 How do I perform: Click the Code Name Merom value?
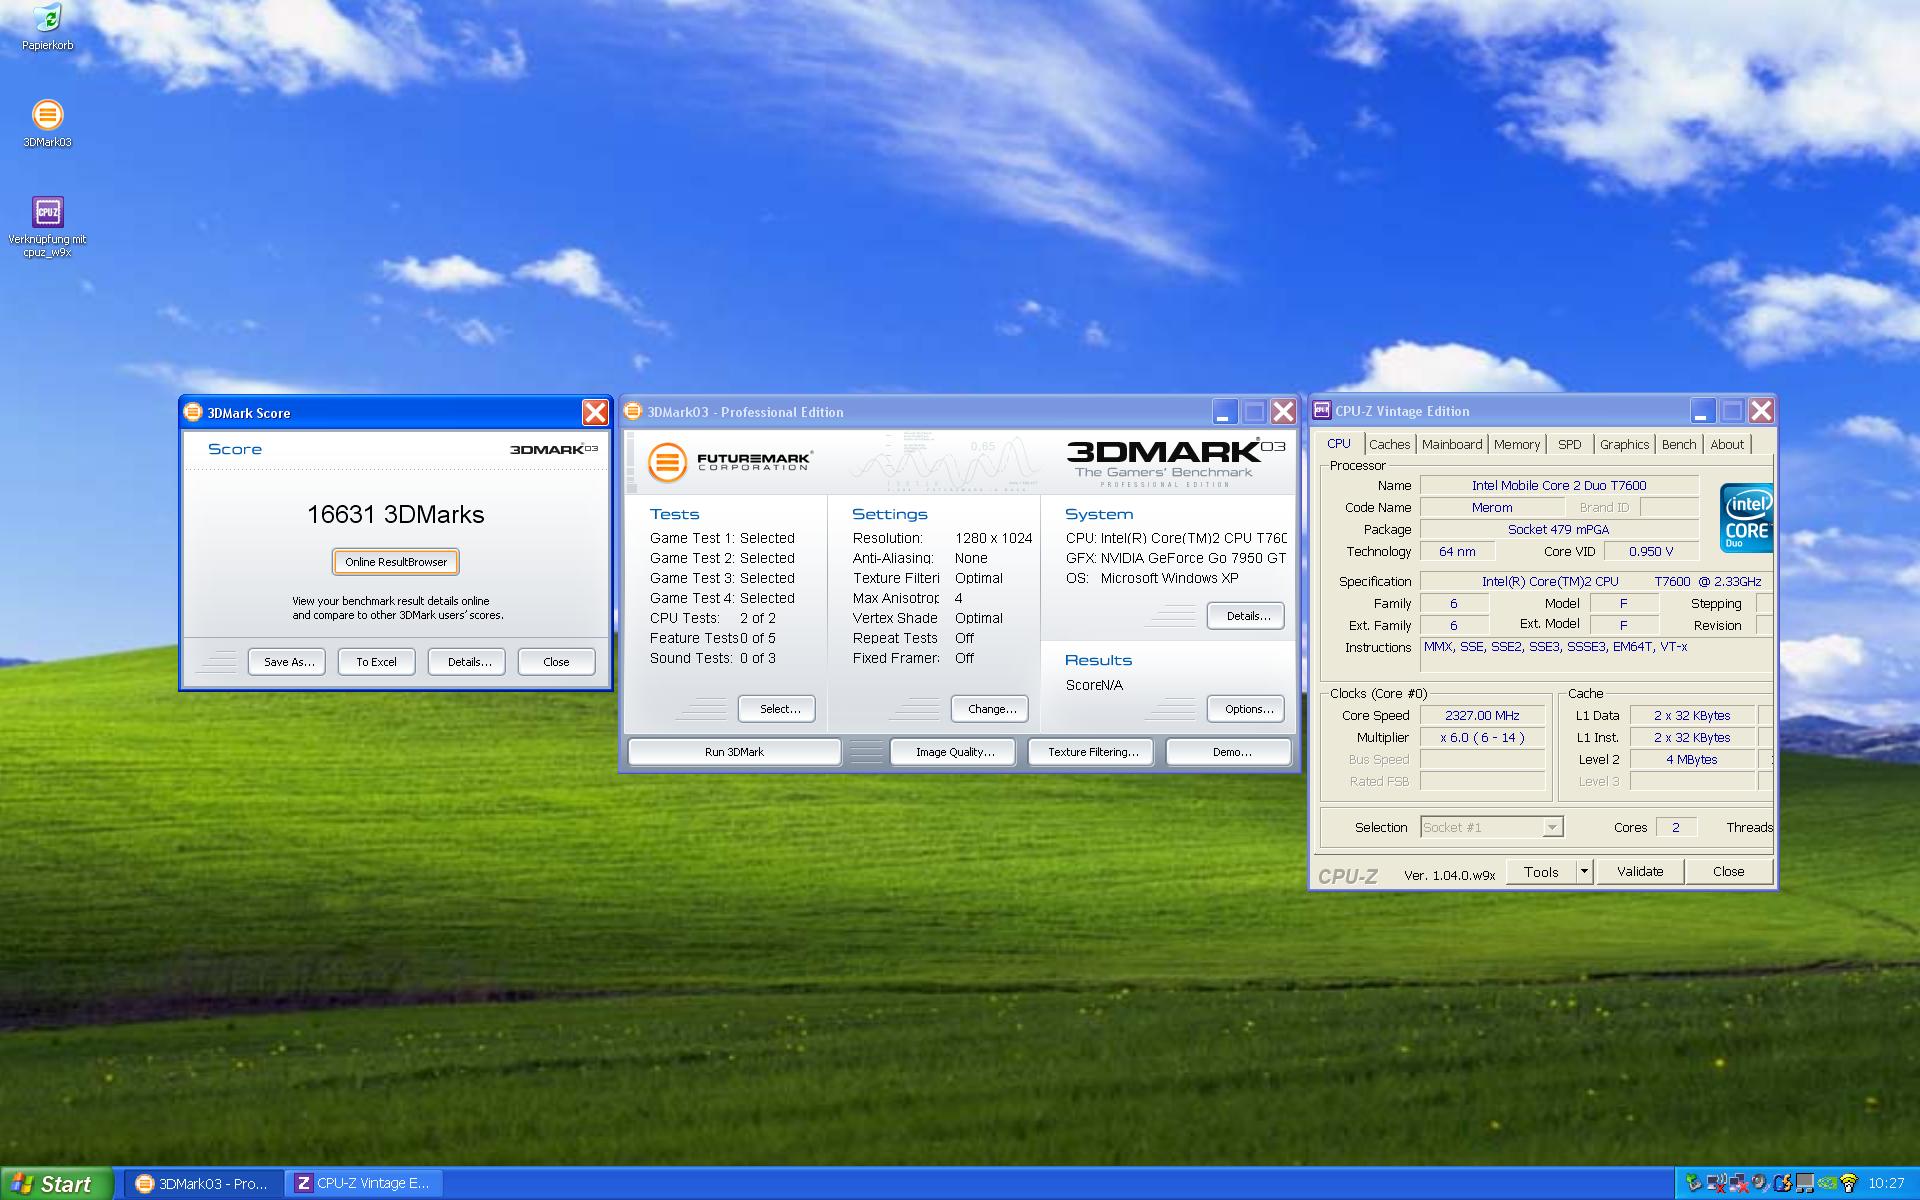pos(1492,508)
